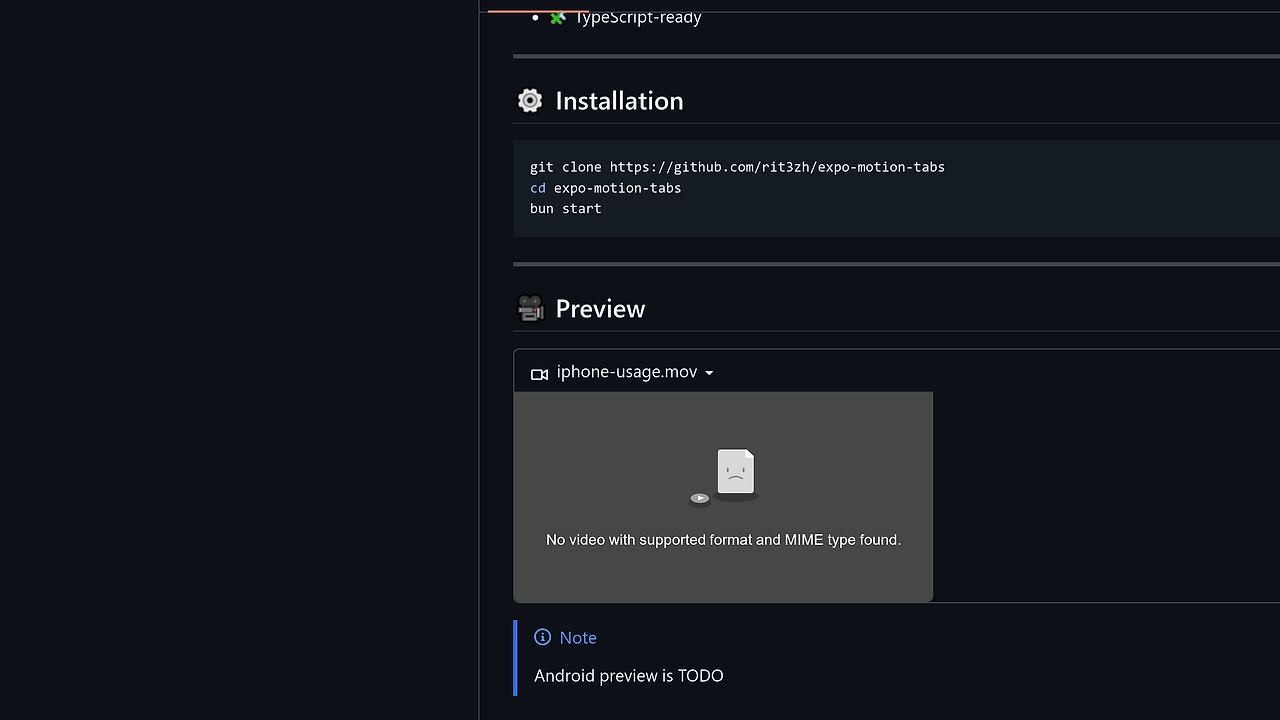
Task: Click the Installation heading
Action: pos(619,100)
